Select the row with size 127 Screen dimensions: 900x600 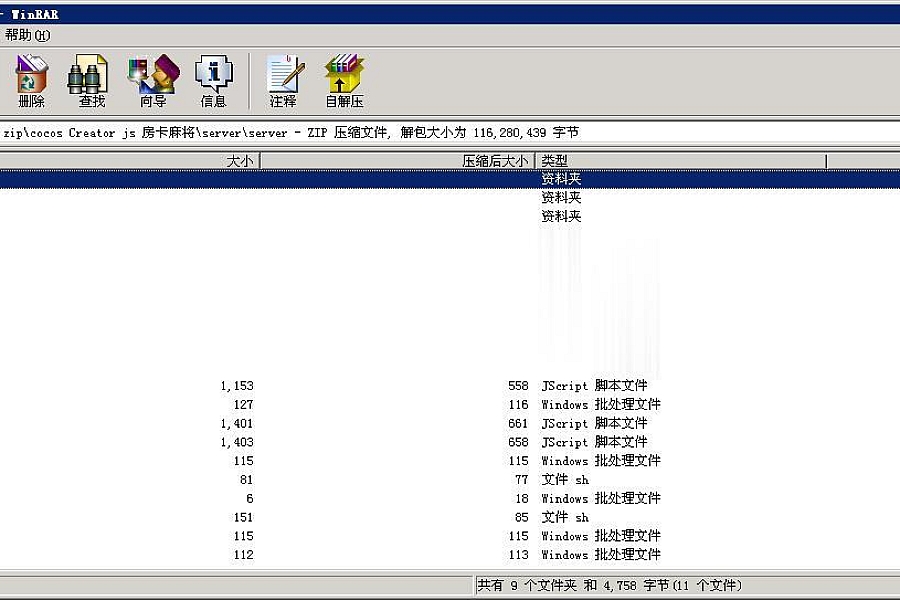pos(450,405)
